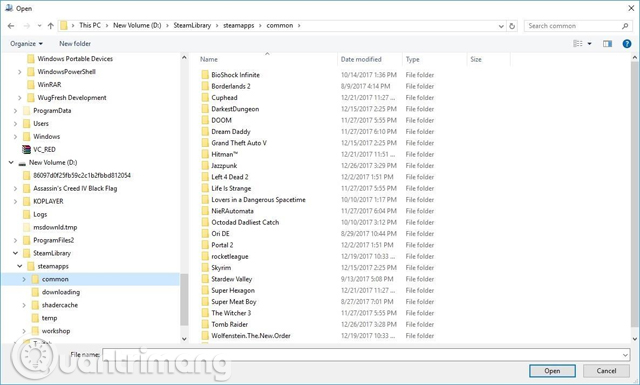Select the Cuphead folder icon
The image size is (640, 385).
205,98
